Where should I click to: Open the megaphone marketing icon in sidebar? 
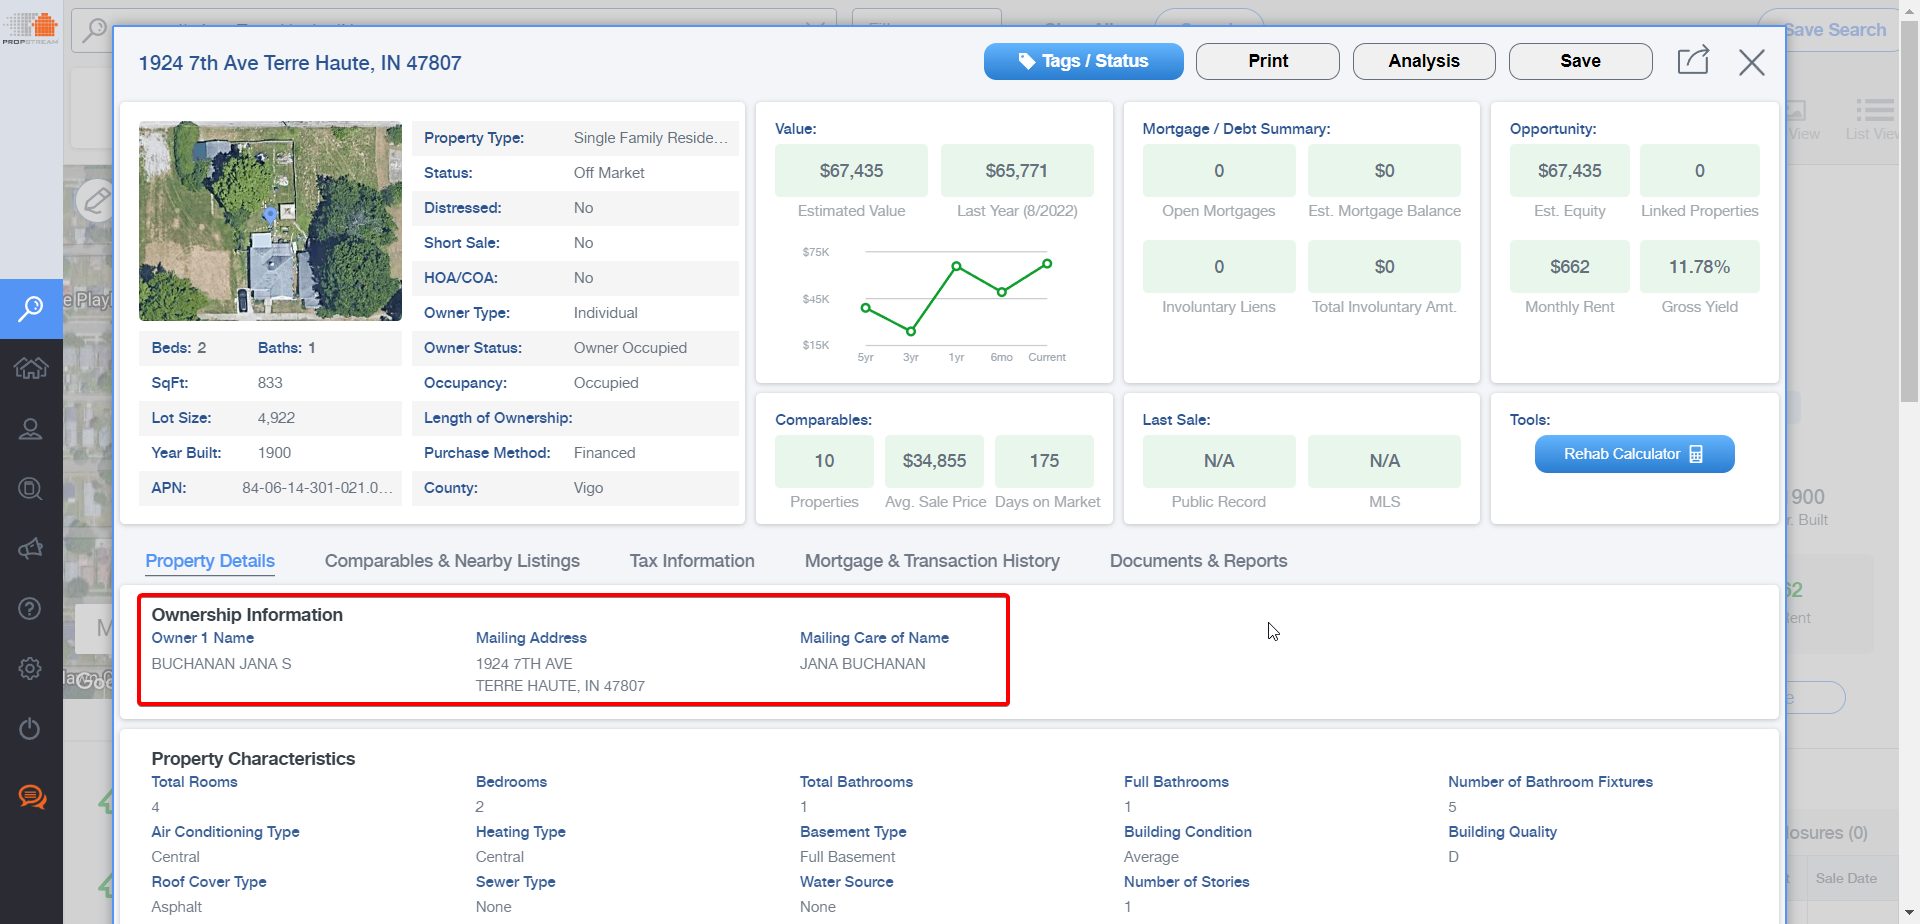pos(31,548)
